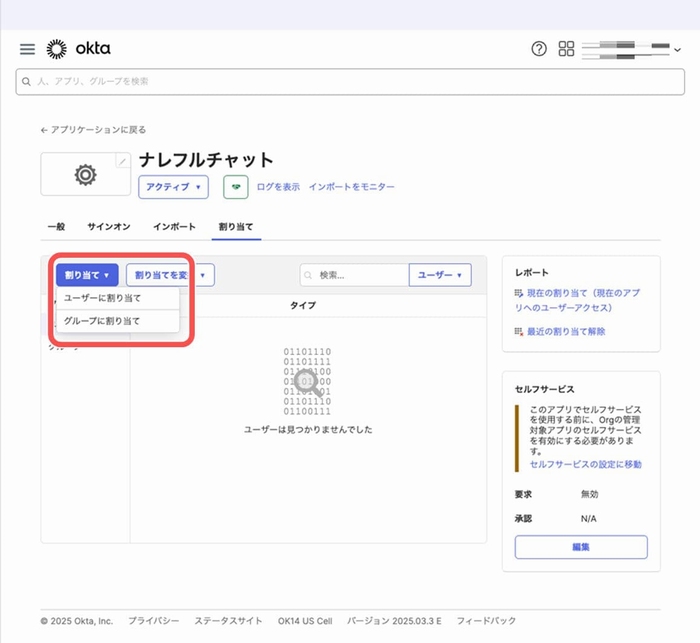Viewport: 700px width, 643px height.
Task: Go to セルフサービスの設定に移動 link
Action: [585, 464]
